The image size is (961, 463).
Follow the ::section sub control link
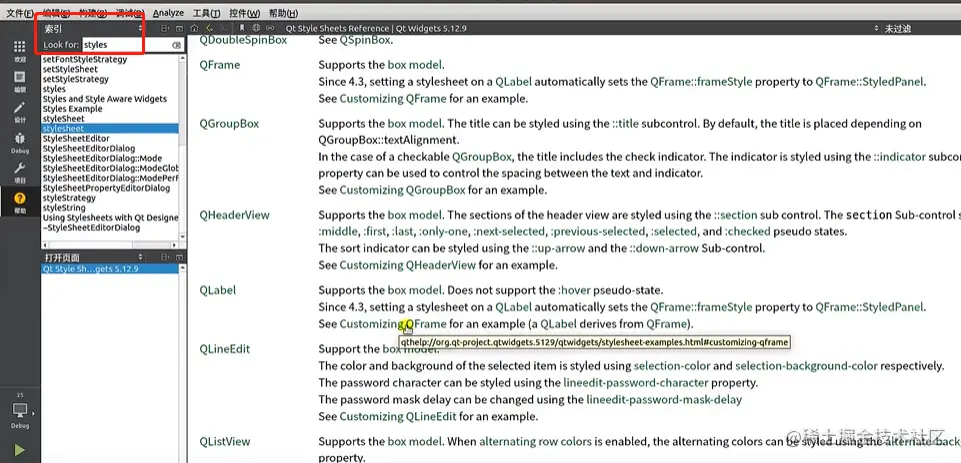tap(735, 215)
